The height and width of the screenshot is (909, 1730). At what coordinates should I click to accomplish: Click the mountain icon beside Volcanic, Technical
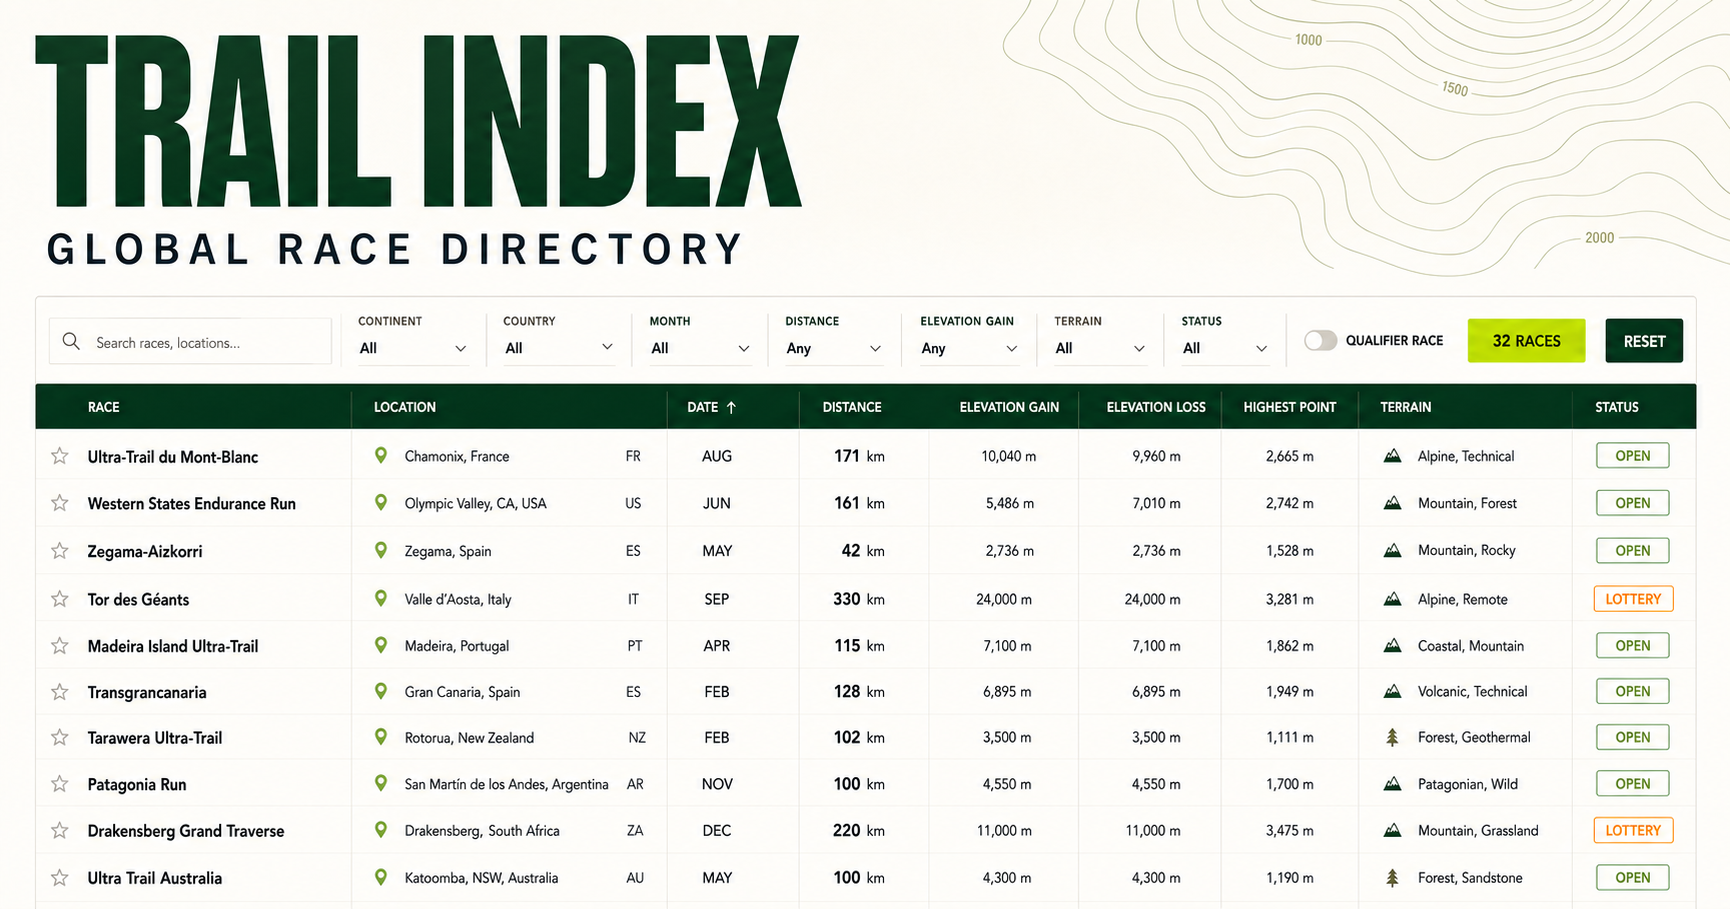(x=1392, y=691)
